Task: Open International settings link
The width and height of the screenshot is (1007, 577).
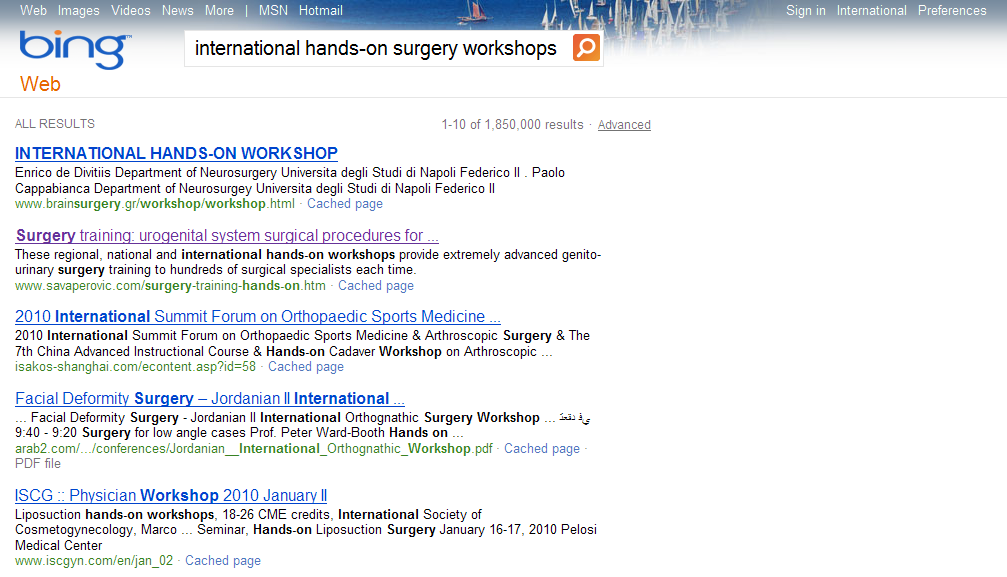Action: click(871, 11)
